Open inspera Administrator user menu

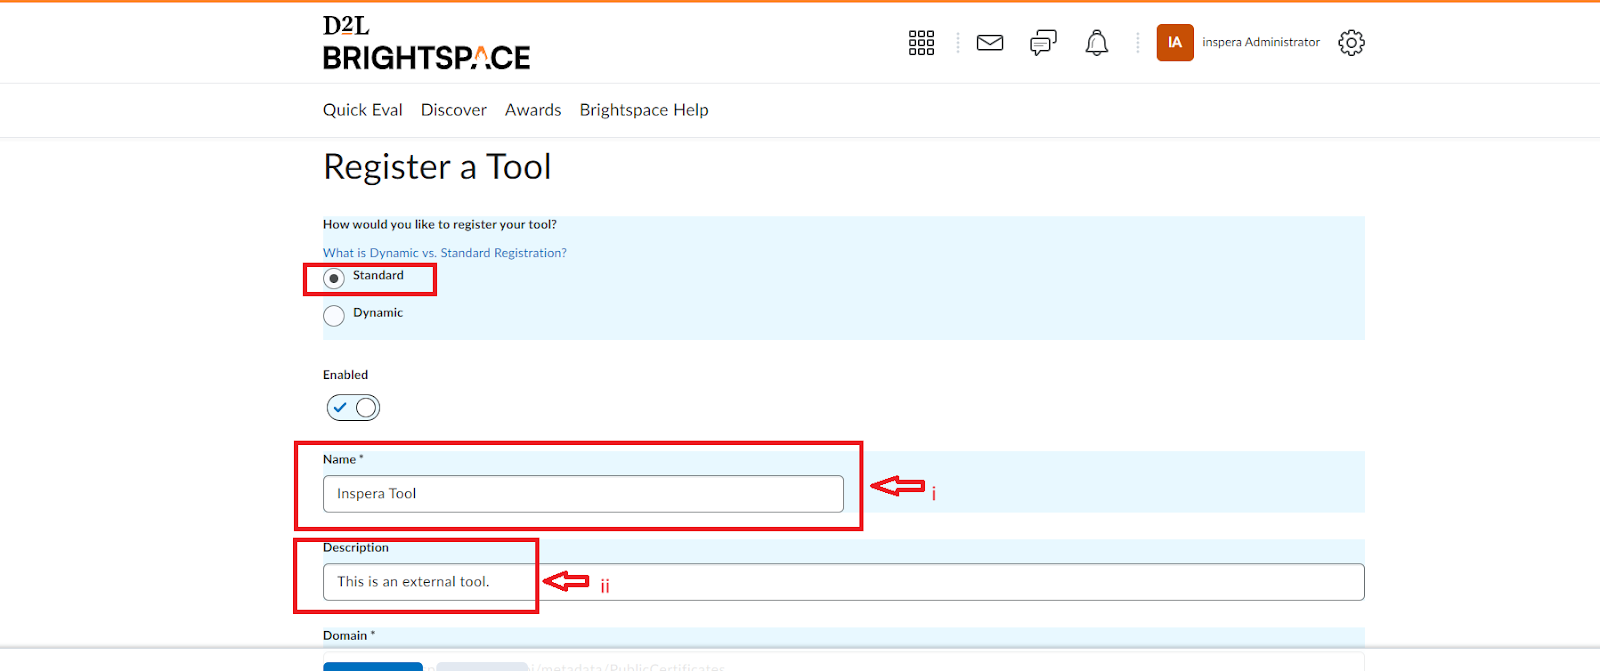coord(1260,42)
